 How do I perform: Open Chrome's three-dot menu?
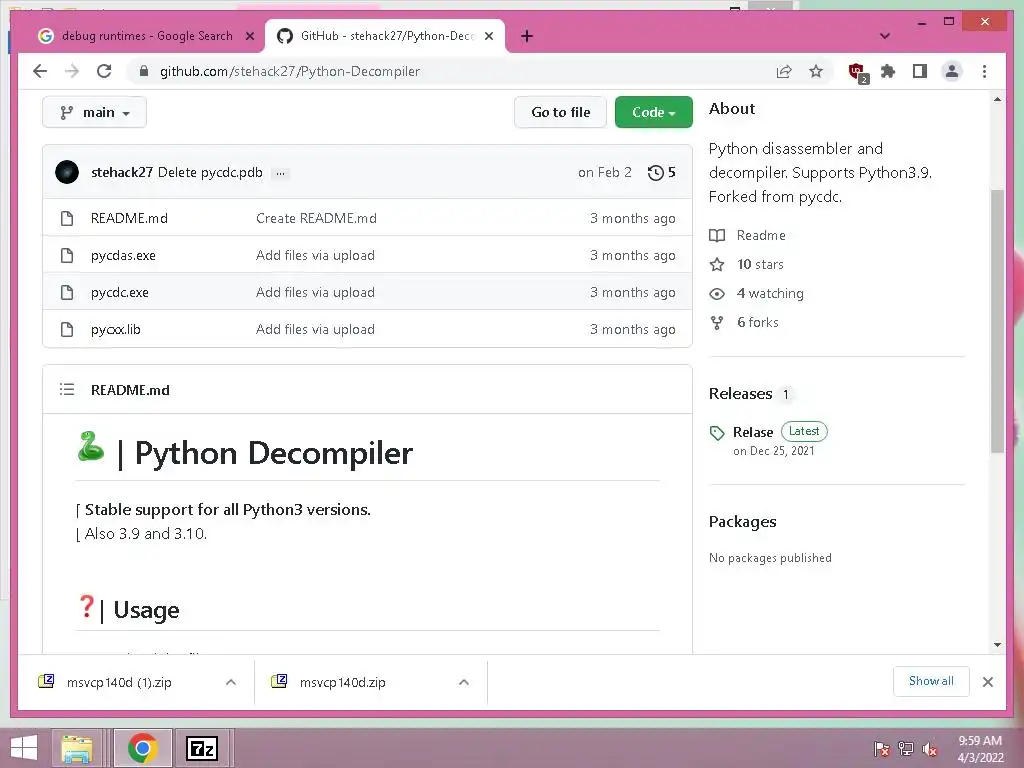984,71
